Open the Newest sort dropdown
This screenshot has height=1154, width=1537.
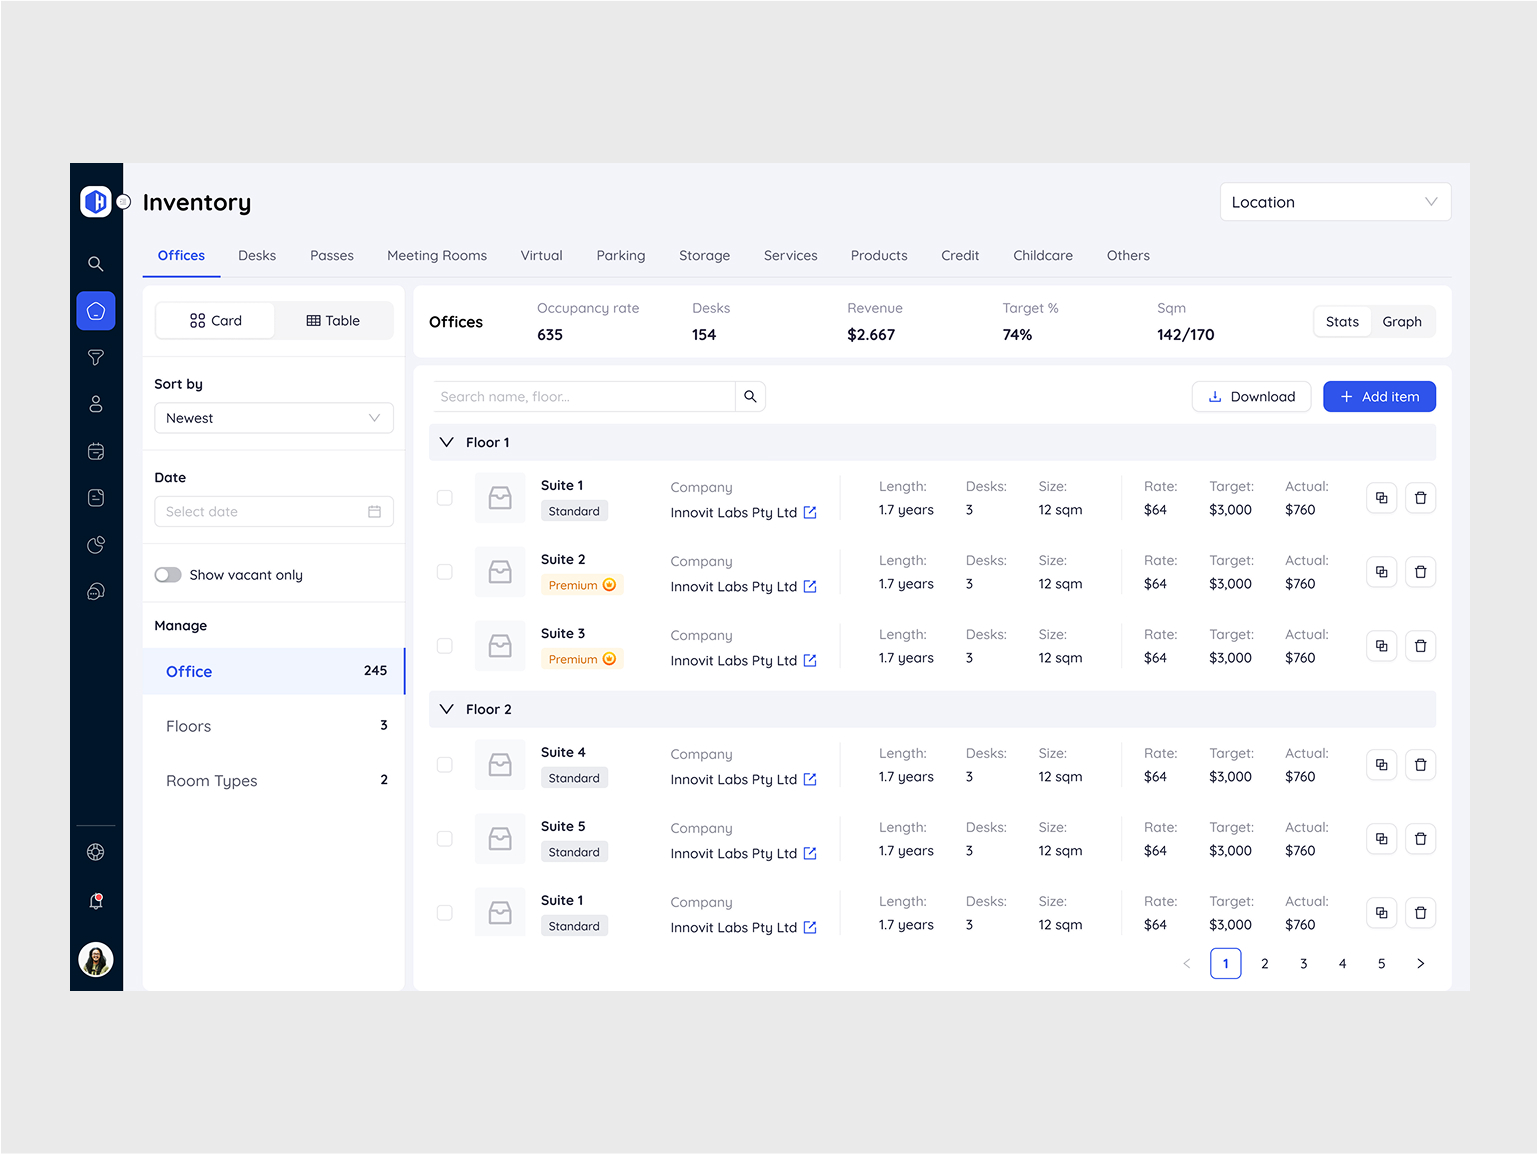(273, 417)
